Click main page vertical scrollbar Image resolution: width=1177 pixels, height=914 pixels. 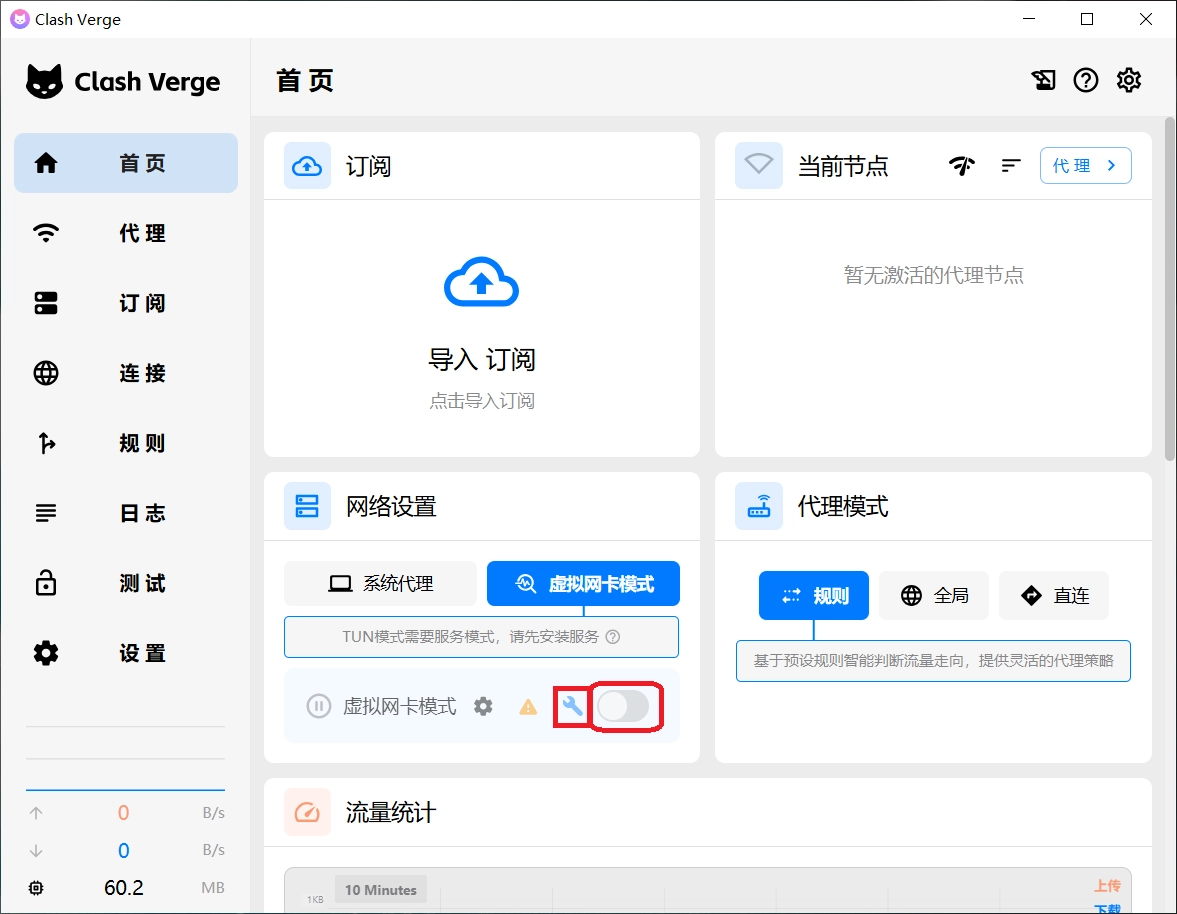(1170, 289)
